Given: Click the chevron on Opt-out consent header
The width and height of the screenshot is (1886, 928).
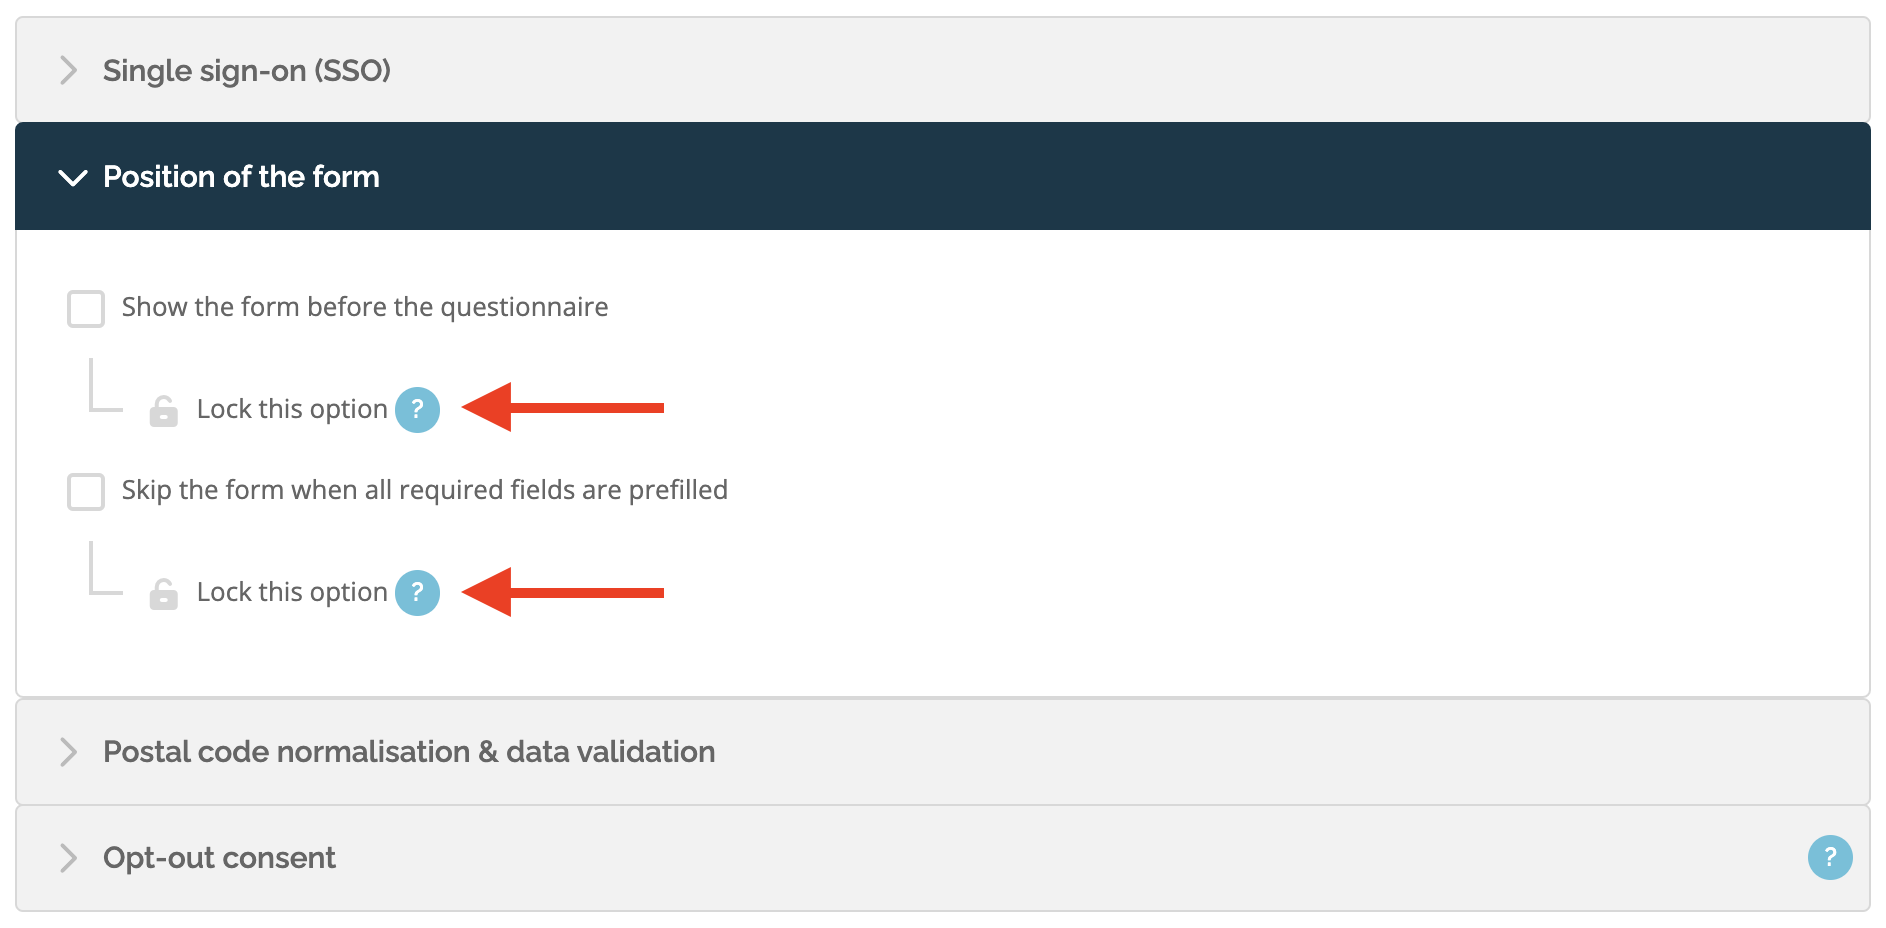Looking at the screenshot, I should [x=69, y=857].
